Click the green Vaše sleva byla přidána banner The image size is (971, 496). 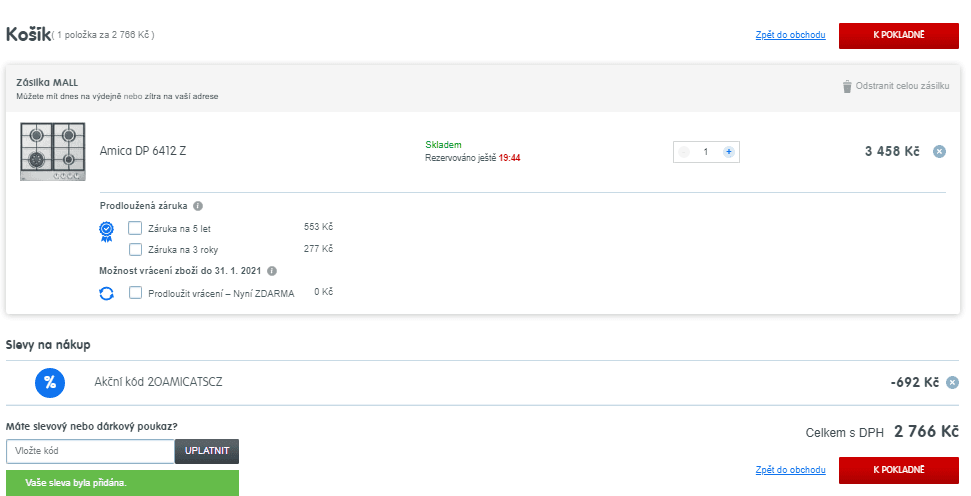click(122, 483)
